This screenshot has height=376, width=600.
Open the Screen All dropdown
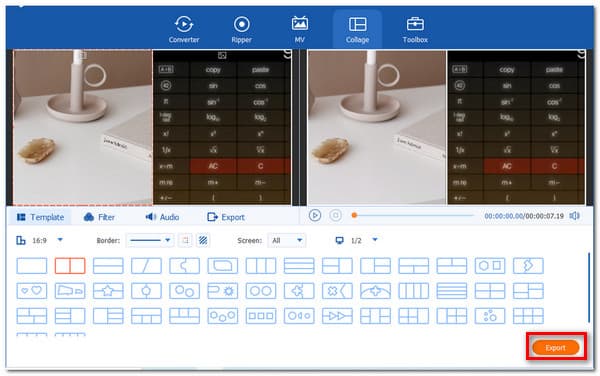(x=286, y=240)
